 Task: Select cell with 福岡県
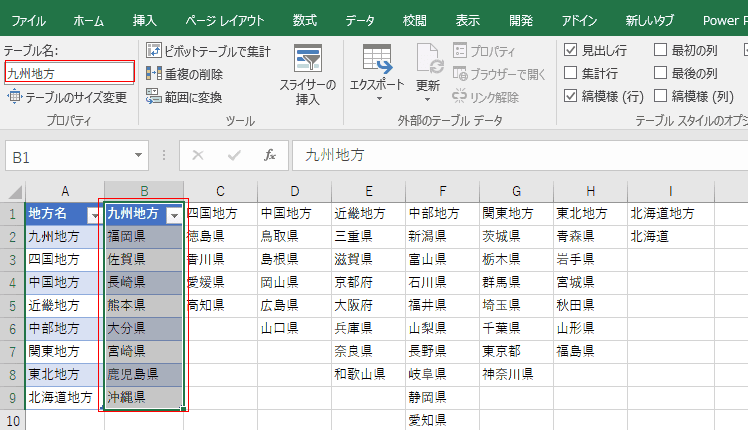144,236
